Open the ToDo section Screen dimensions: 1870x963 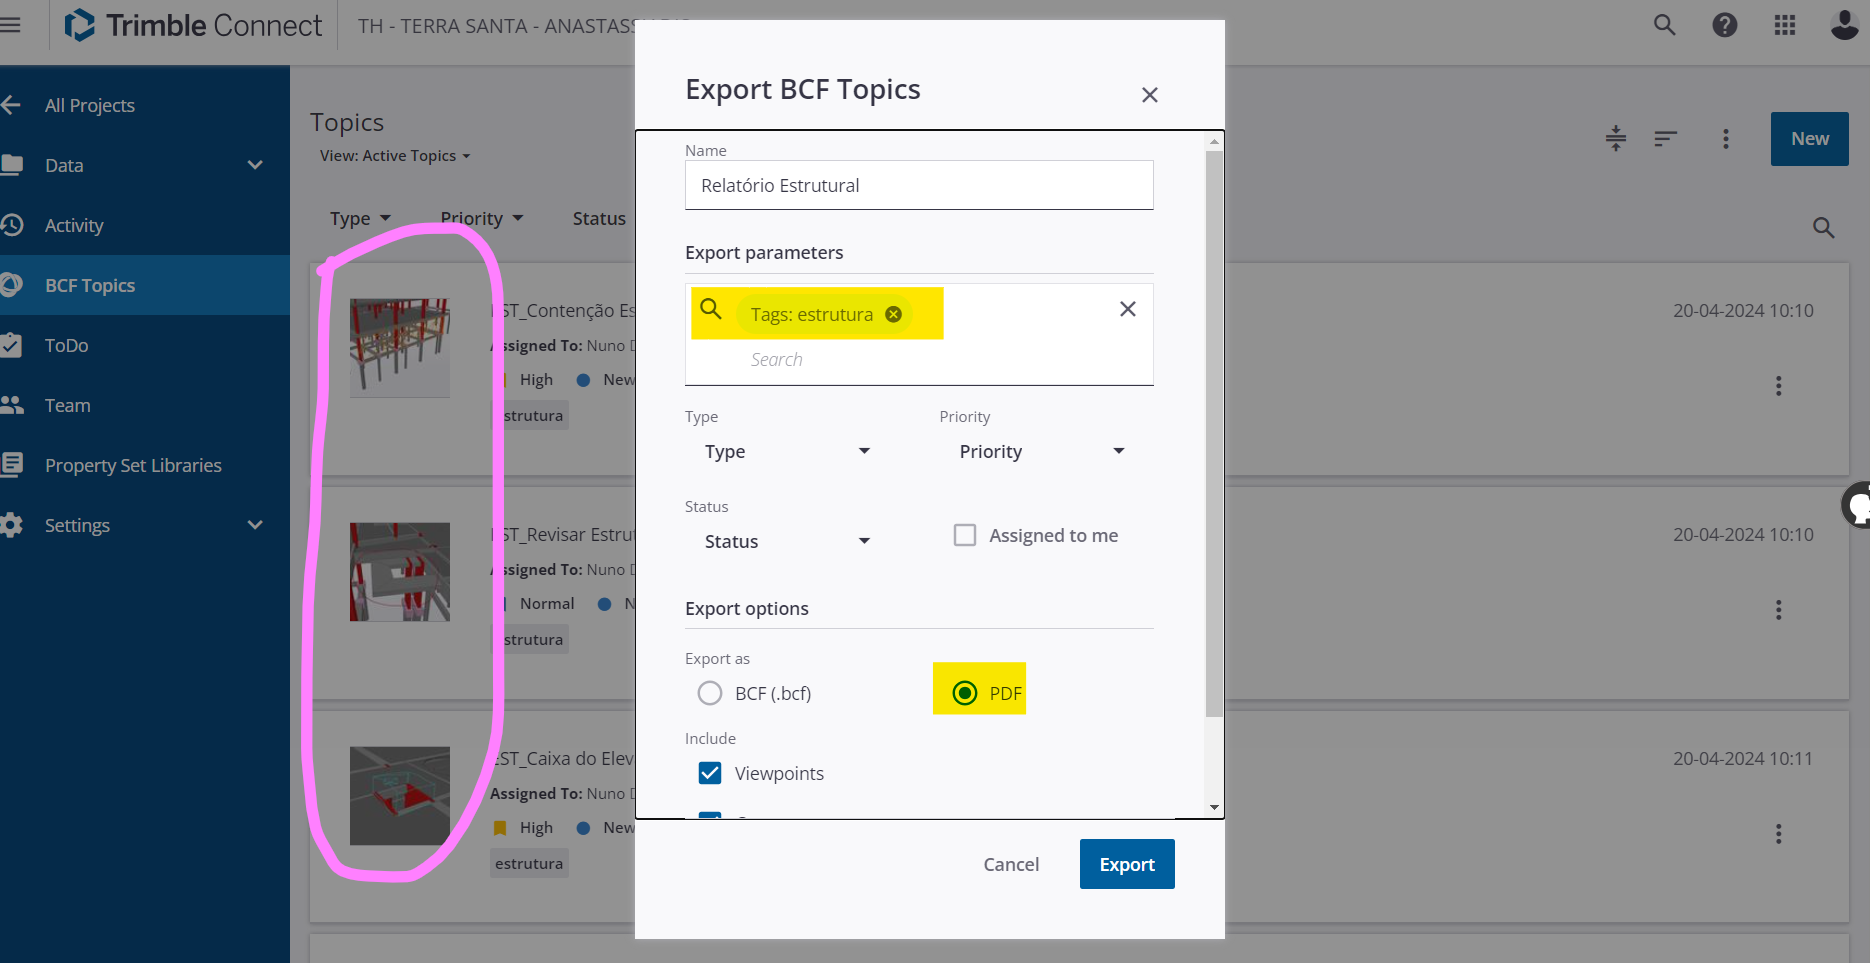(x=66, y=345)
